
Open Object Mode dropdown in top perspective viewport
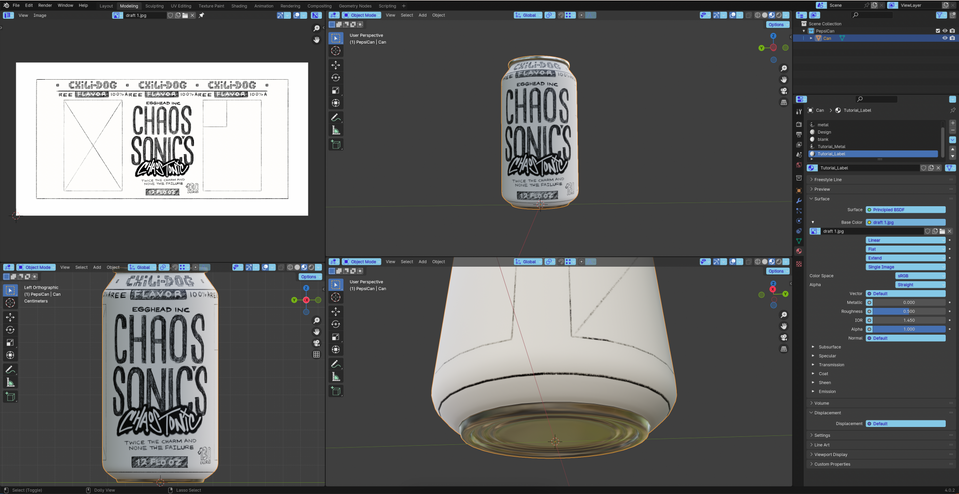363,15
